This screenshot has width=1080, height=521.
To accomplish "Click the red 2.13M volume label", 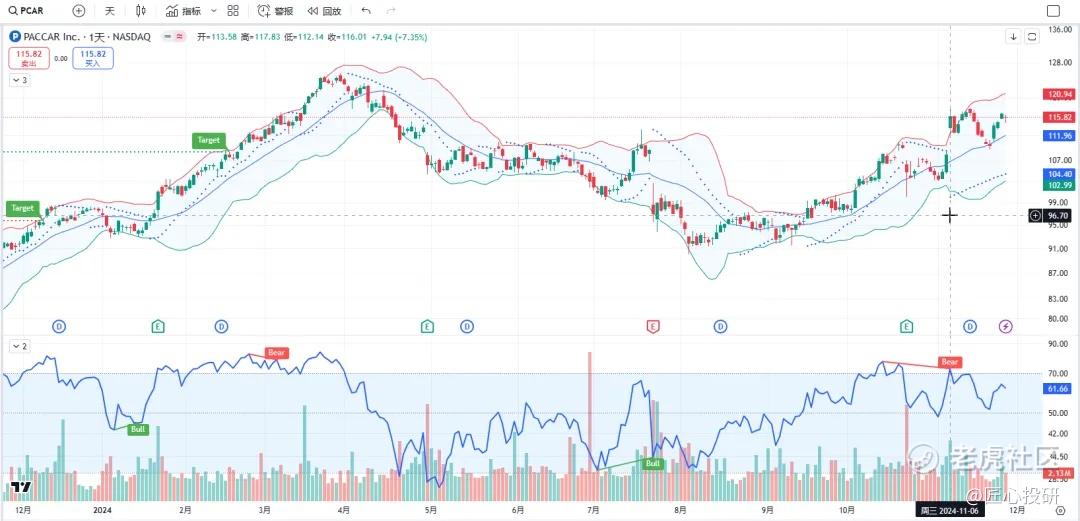I will [1058, 473].
